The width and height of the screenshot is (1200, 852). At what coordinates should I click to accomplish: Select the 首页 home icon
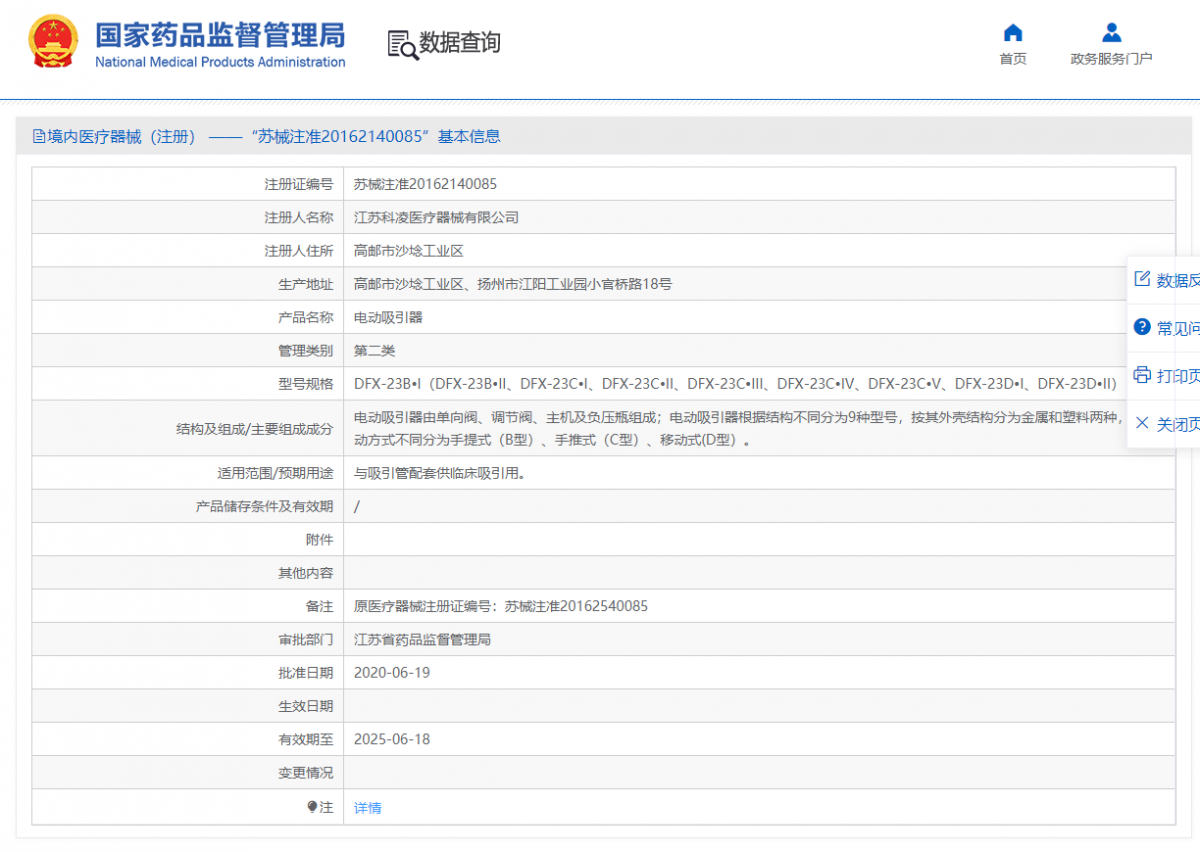click(x=1012, y=32)
